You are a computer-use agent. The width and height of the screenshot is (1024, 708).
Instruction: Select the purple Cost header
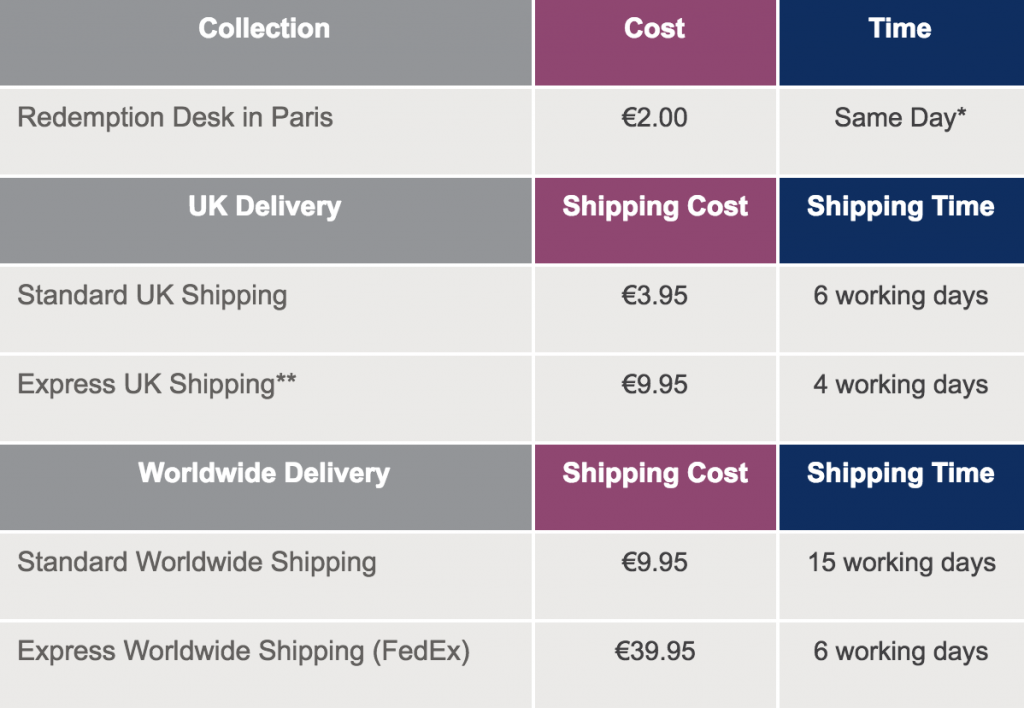click(655, 42)
